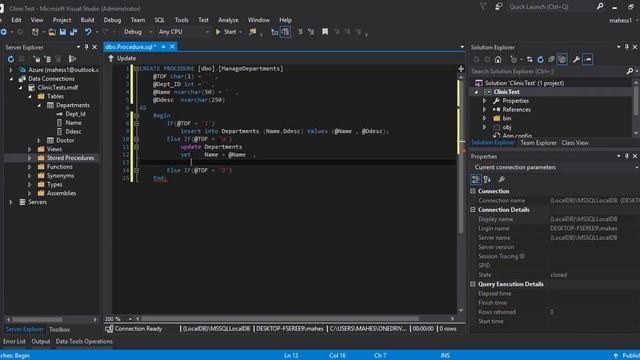
Task: Click the New Project toolbar icon
Action: pyautogui.click(x=36, y=32)
